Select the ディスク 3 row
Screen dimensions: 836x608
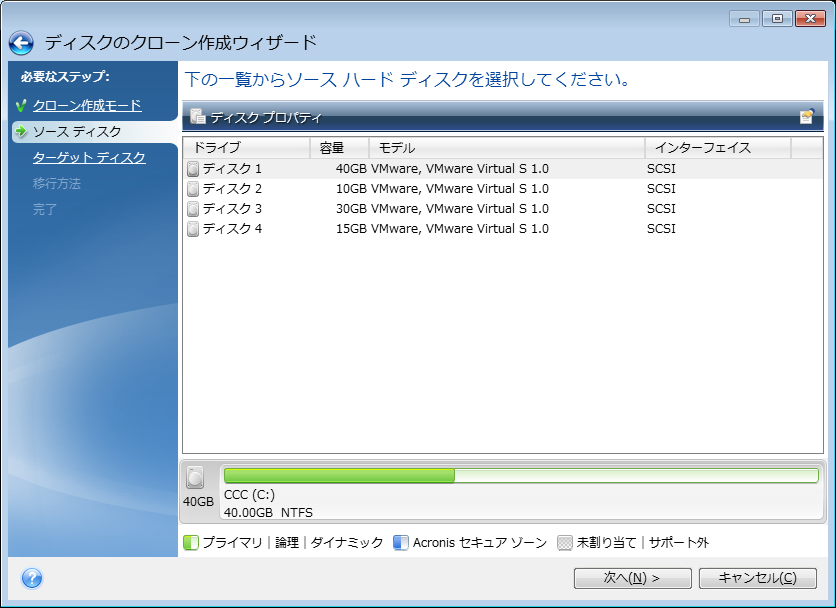click(503, 209)
